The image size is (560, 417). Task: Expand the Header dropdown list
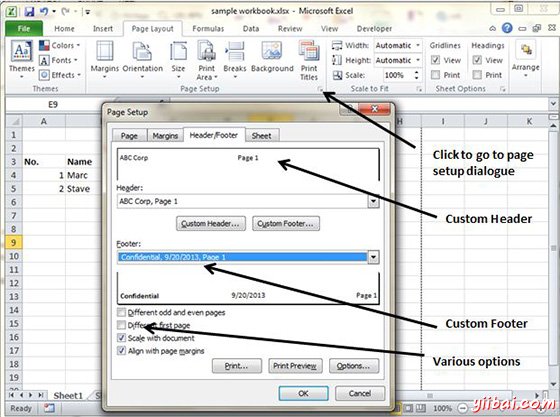(x=373, y=201)
